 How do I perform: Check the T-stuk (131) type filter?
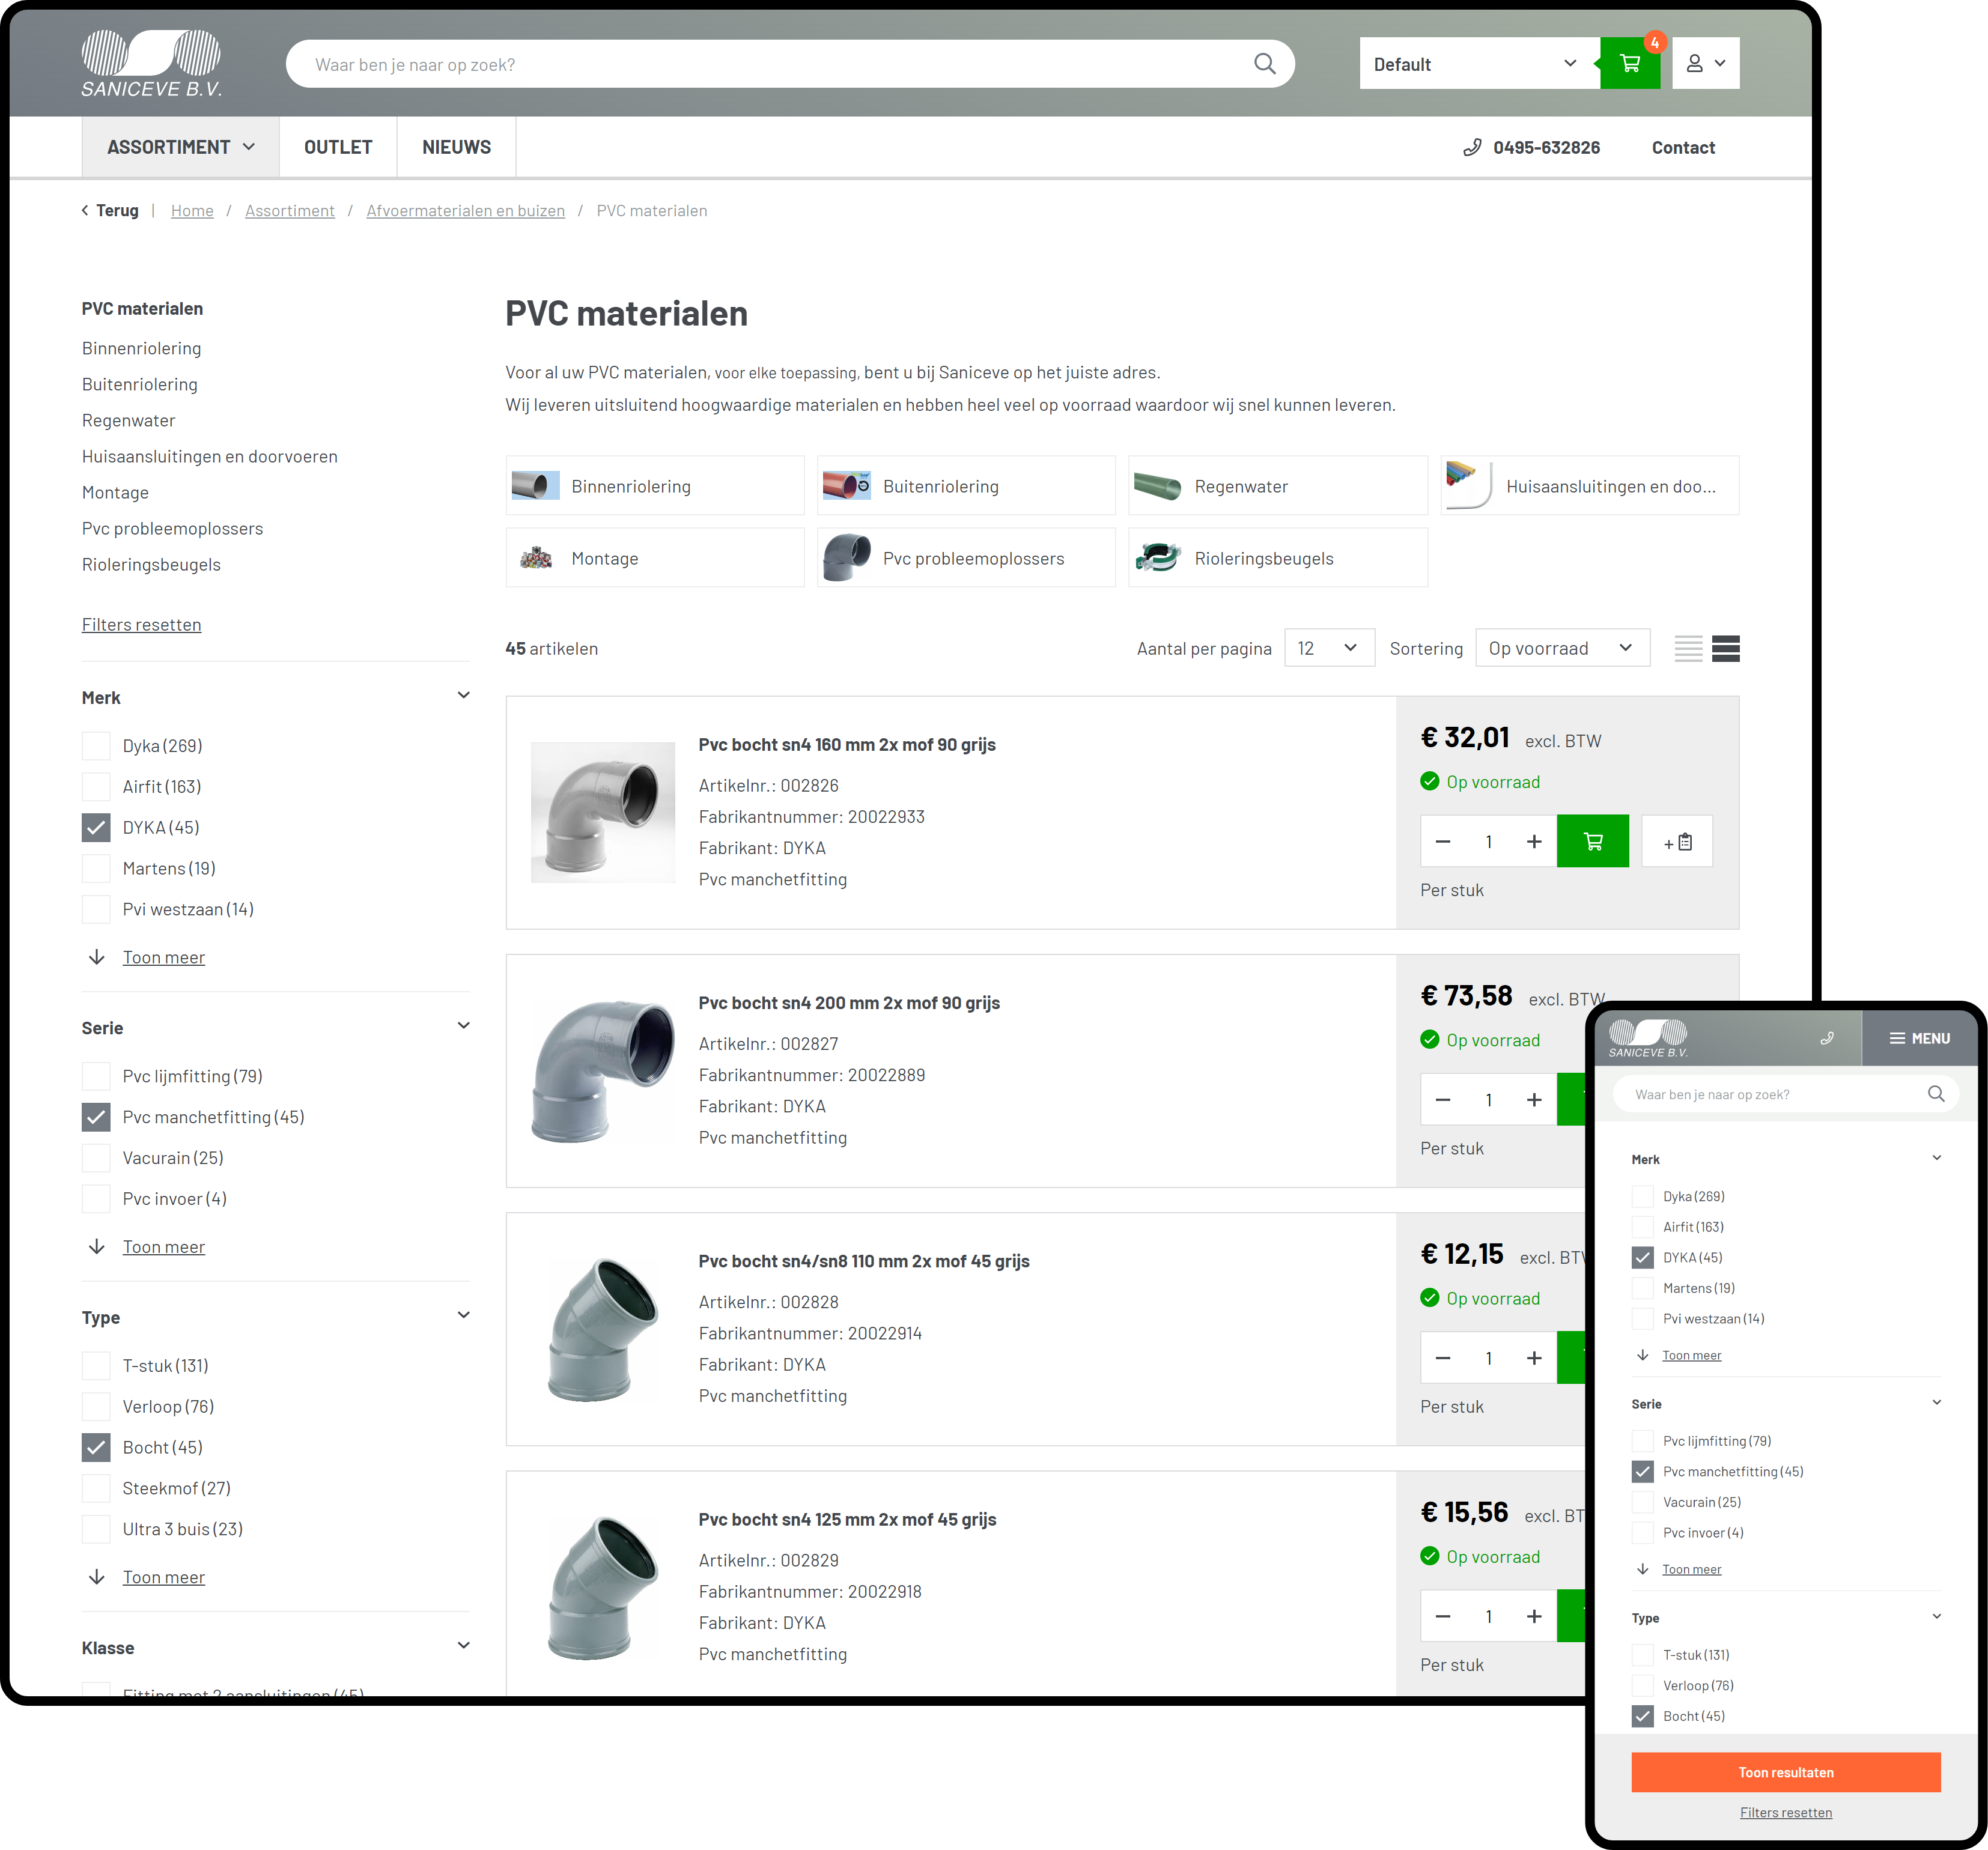pos(96,1366)
